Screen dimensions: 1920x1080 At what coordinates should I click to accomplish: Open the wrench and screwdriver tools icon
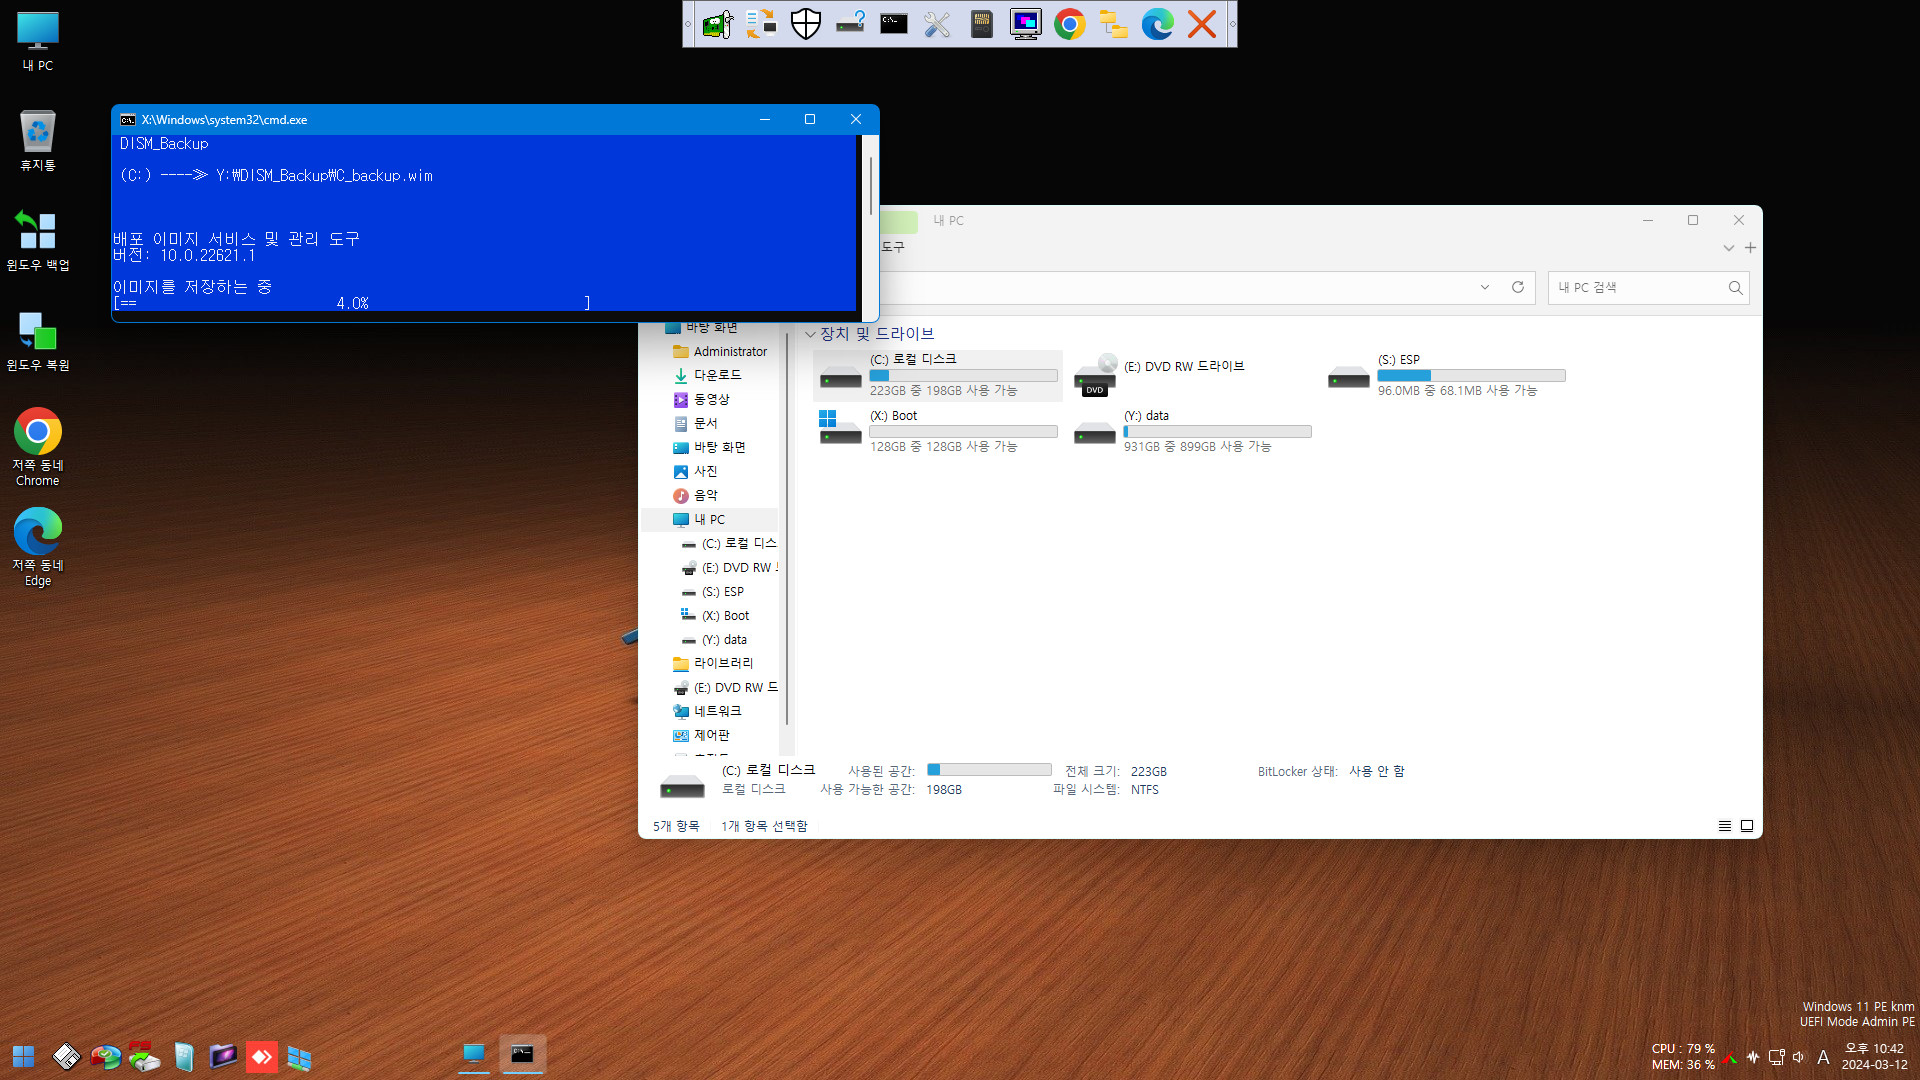tap(938, 24)
